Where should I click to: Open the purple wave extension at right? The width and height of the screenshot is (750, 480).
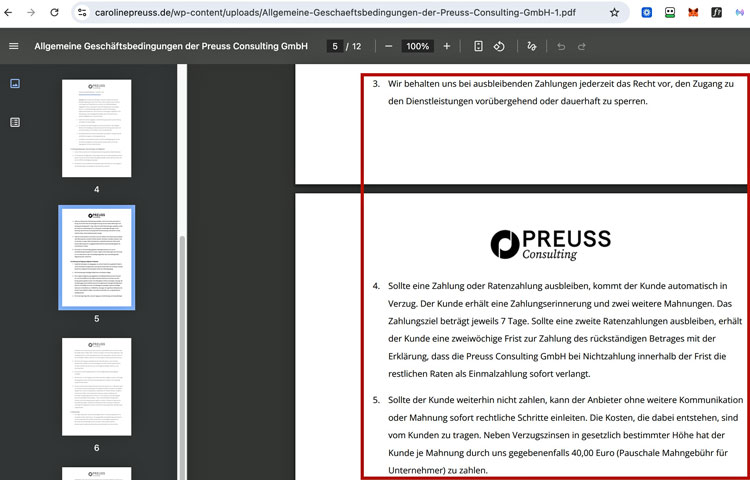coord(739,13)
